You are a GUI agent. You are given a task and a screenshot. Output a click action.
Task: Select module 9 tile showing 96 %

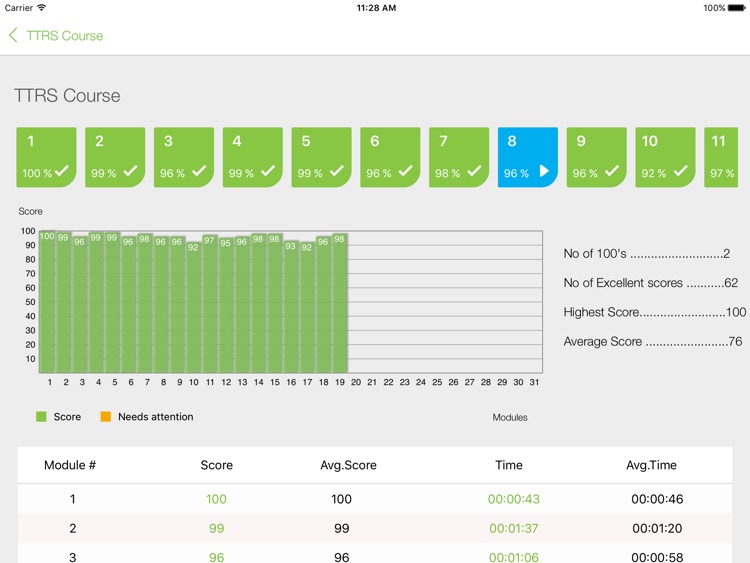[x=596, y=157]
